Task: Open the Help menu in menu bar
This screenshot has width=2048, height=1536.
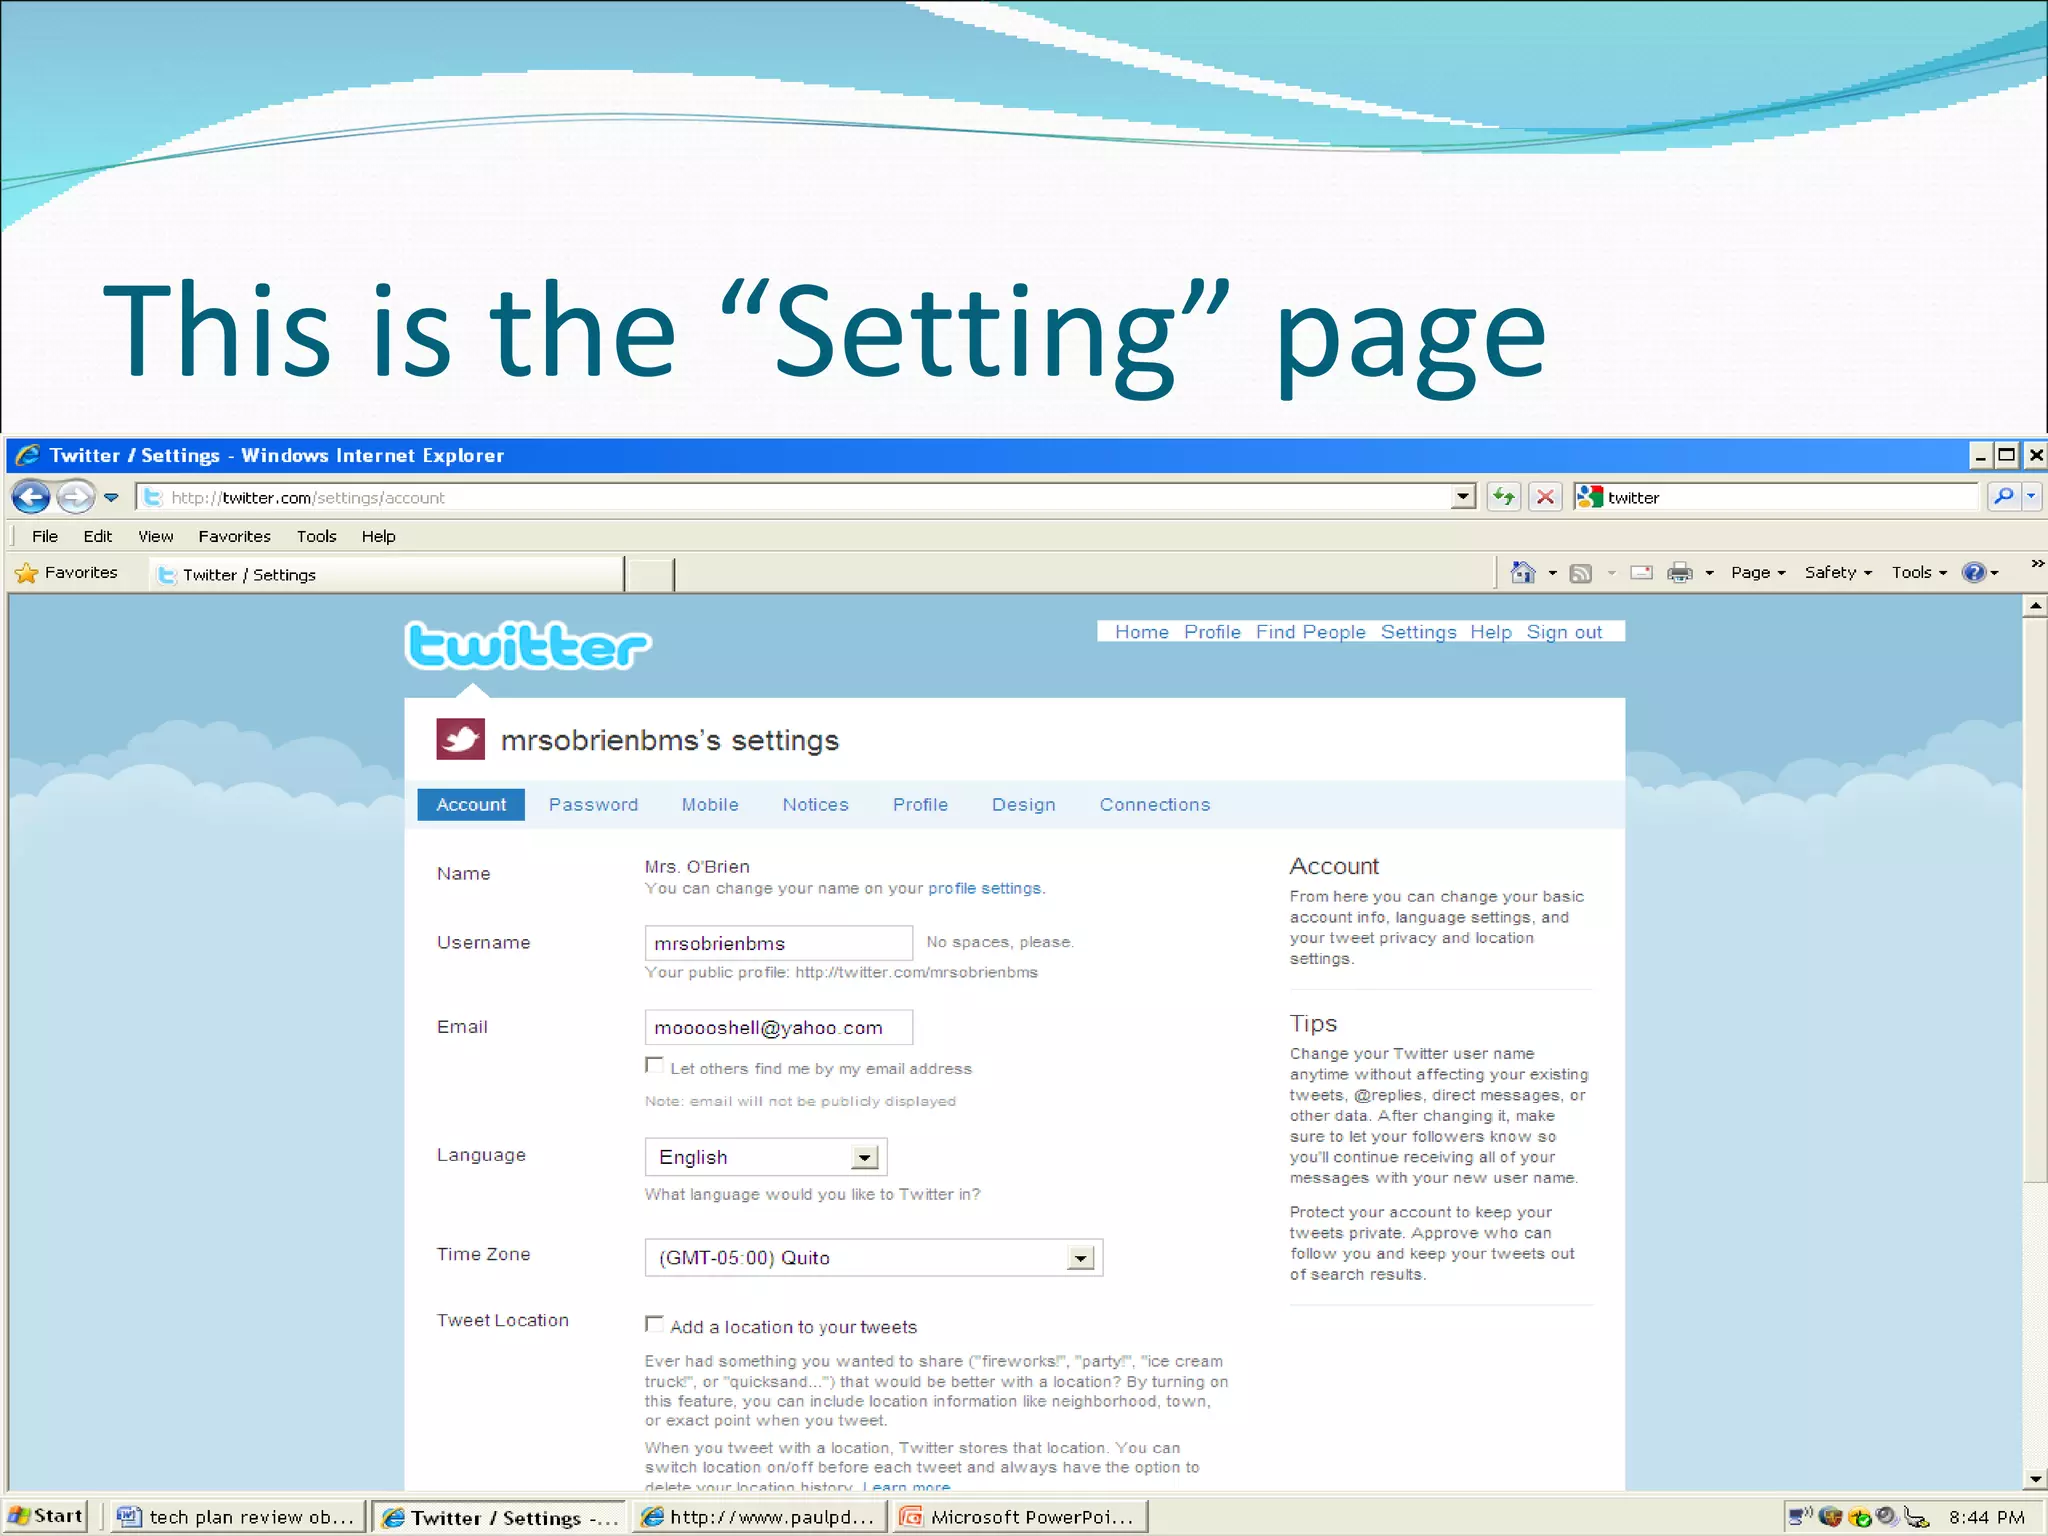Action: coord(378,536)
